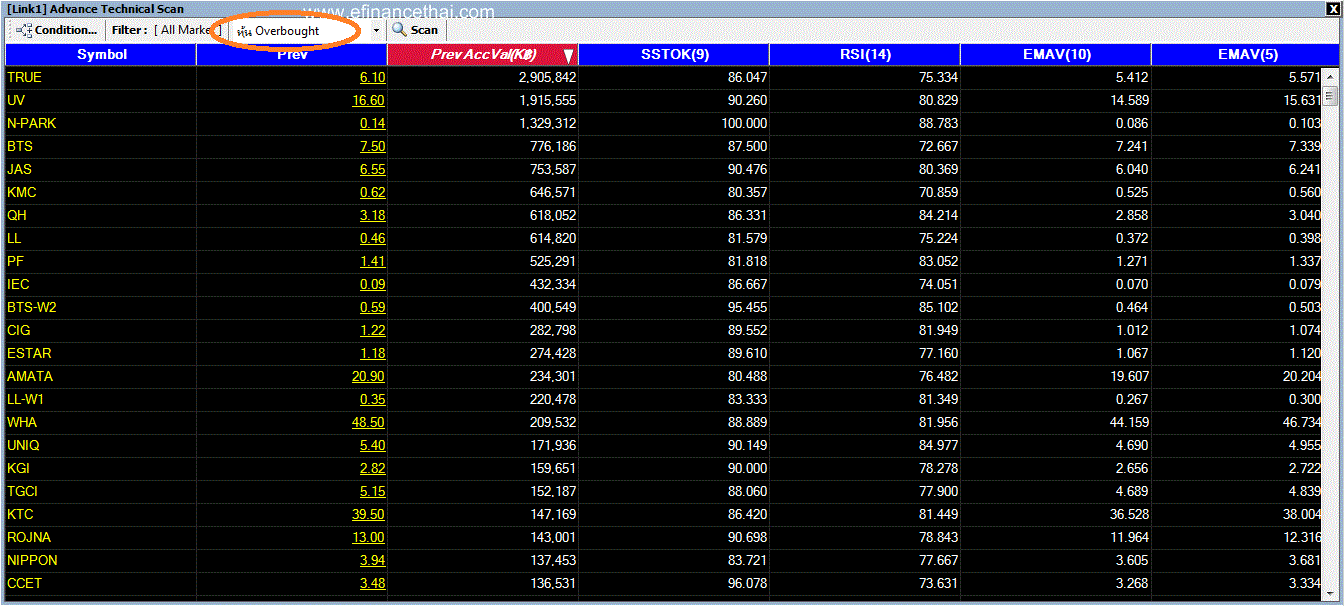This screenshot has height=606, width=1344.
Task: Open BTS previous price 7.50 link
Action: (373, 146)
